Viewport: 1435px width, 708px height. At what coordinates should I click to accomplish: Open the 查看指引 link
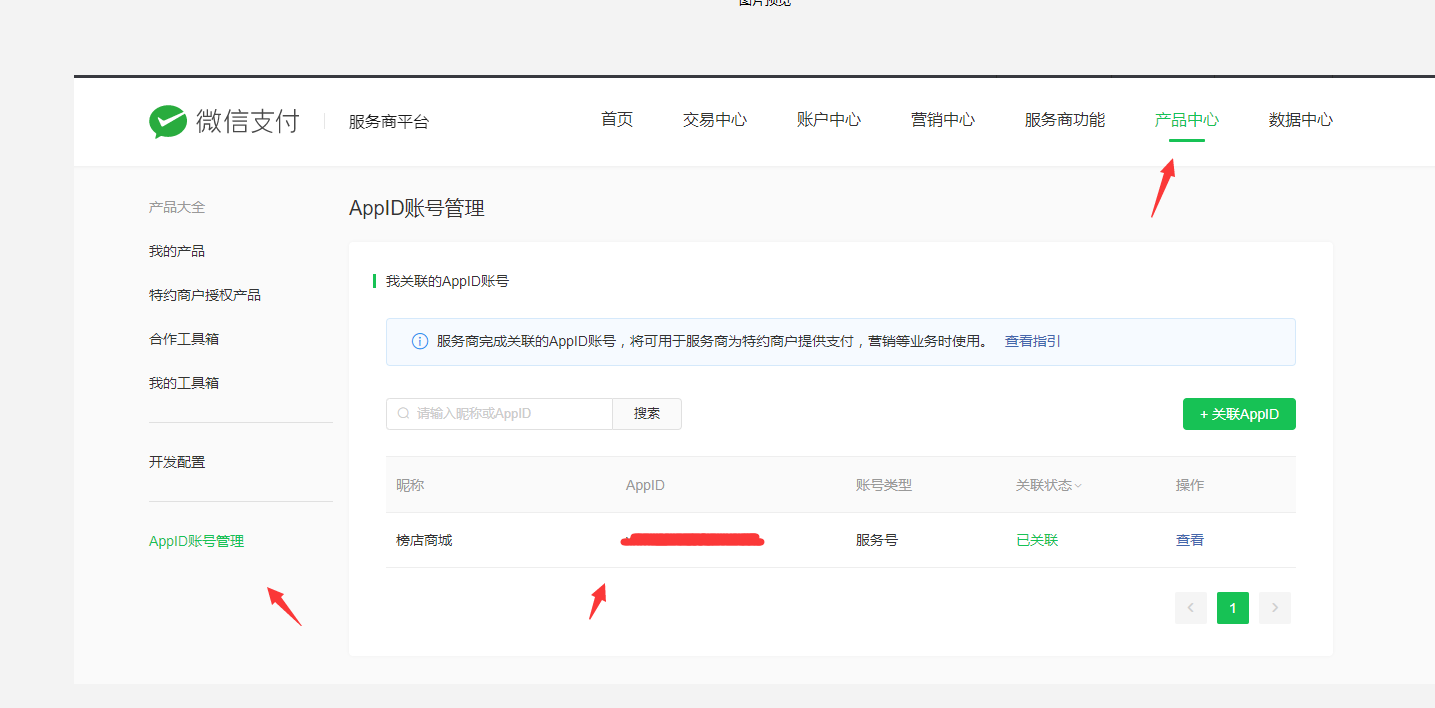click(x=1032, y=341)
